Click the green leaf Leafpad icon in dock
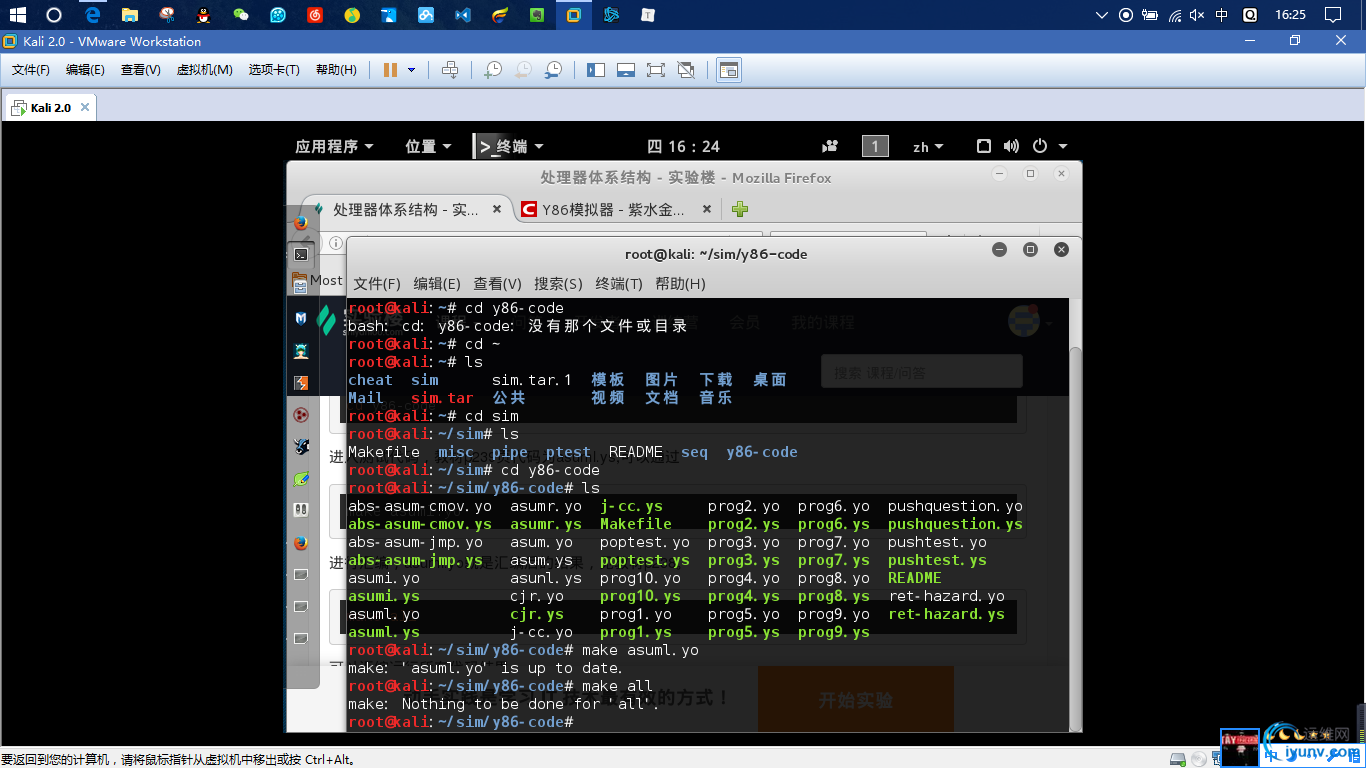This screenshot has width=1366, height=768. pos(300,478)
